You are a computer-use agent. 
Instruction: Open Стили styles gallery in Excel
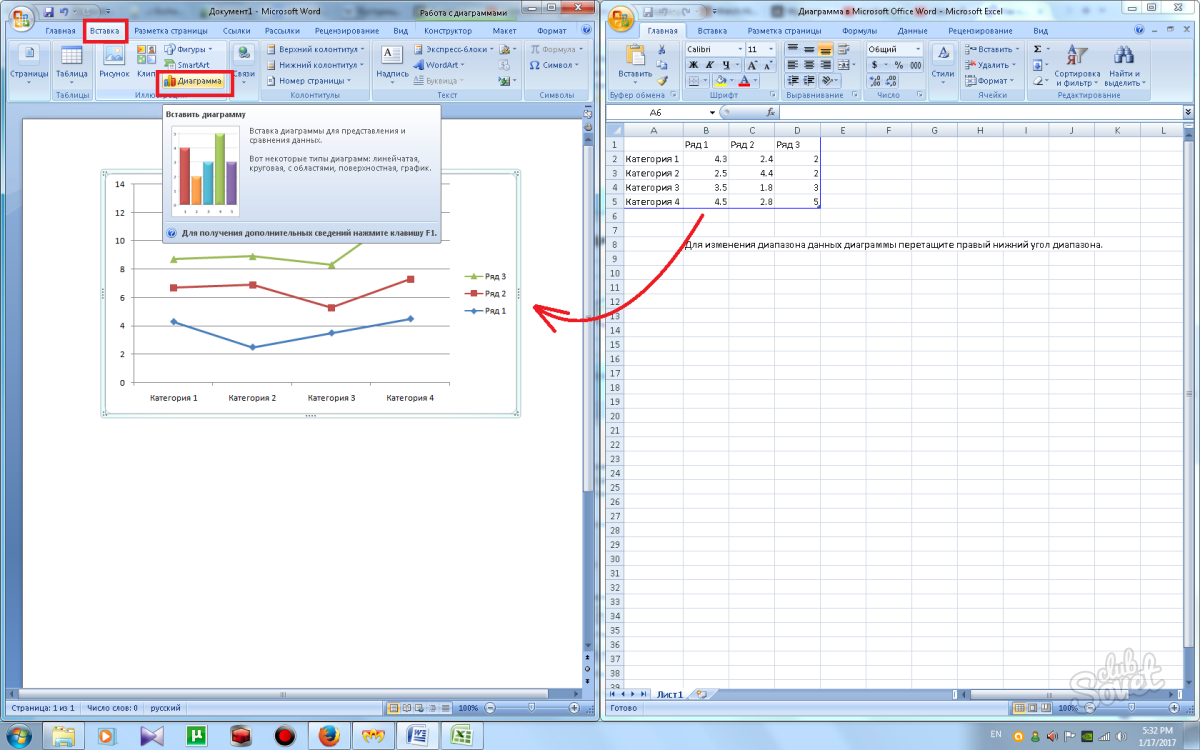[942, 62]
